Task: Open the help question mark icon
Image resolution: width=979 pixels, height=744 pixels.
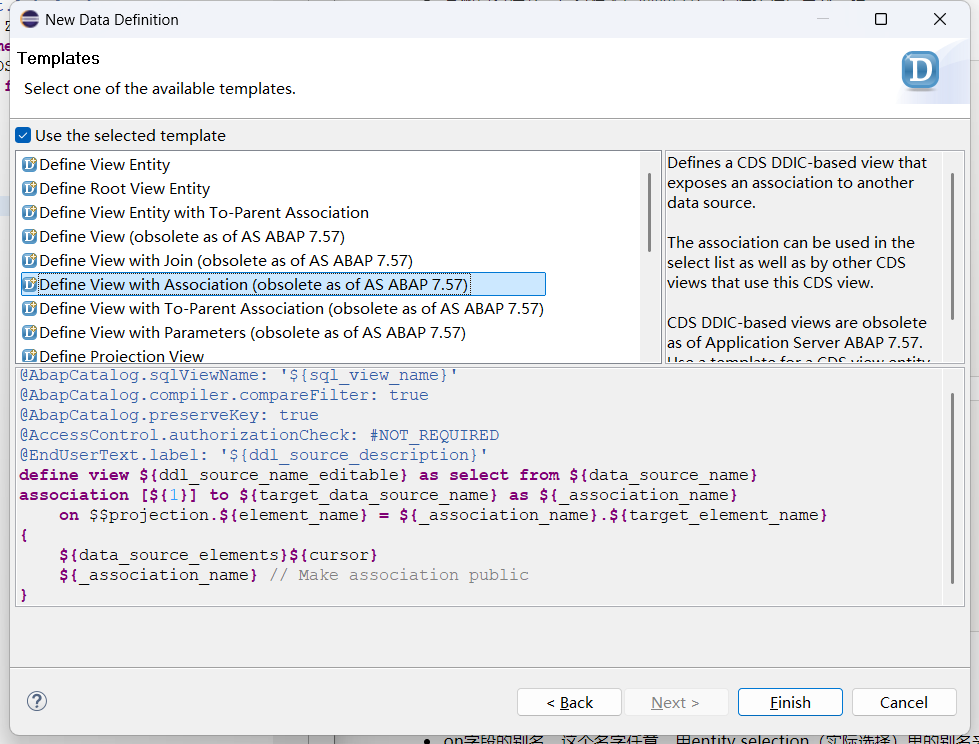Action: 37,701
